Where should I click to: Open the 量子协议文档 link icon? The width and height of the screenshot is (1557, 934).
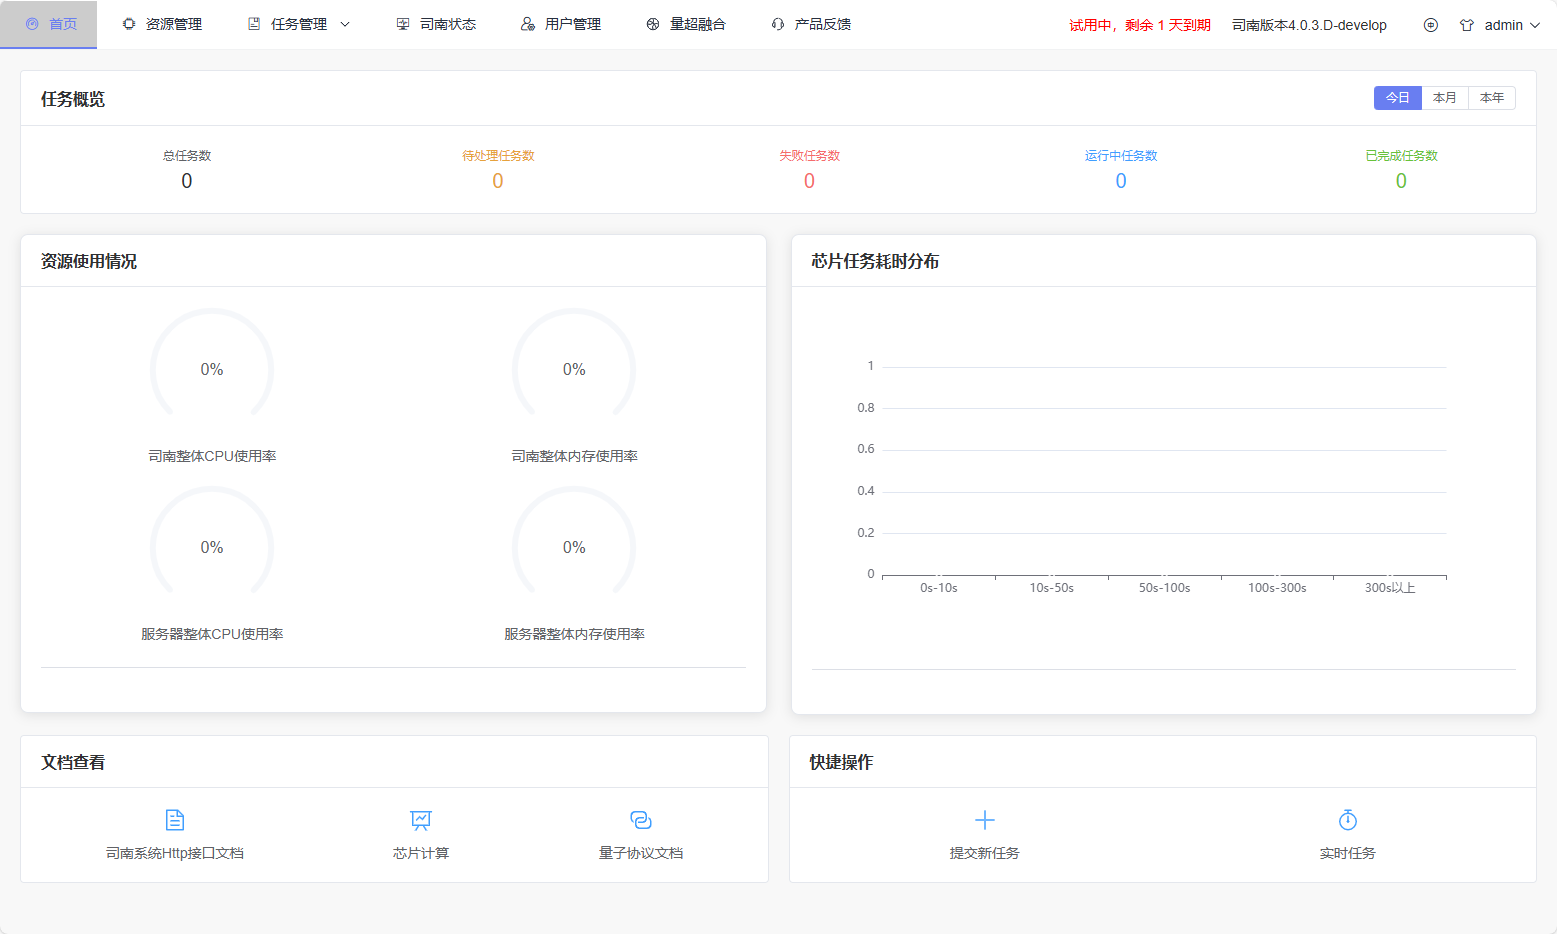pos(641,820)
